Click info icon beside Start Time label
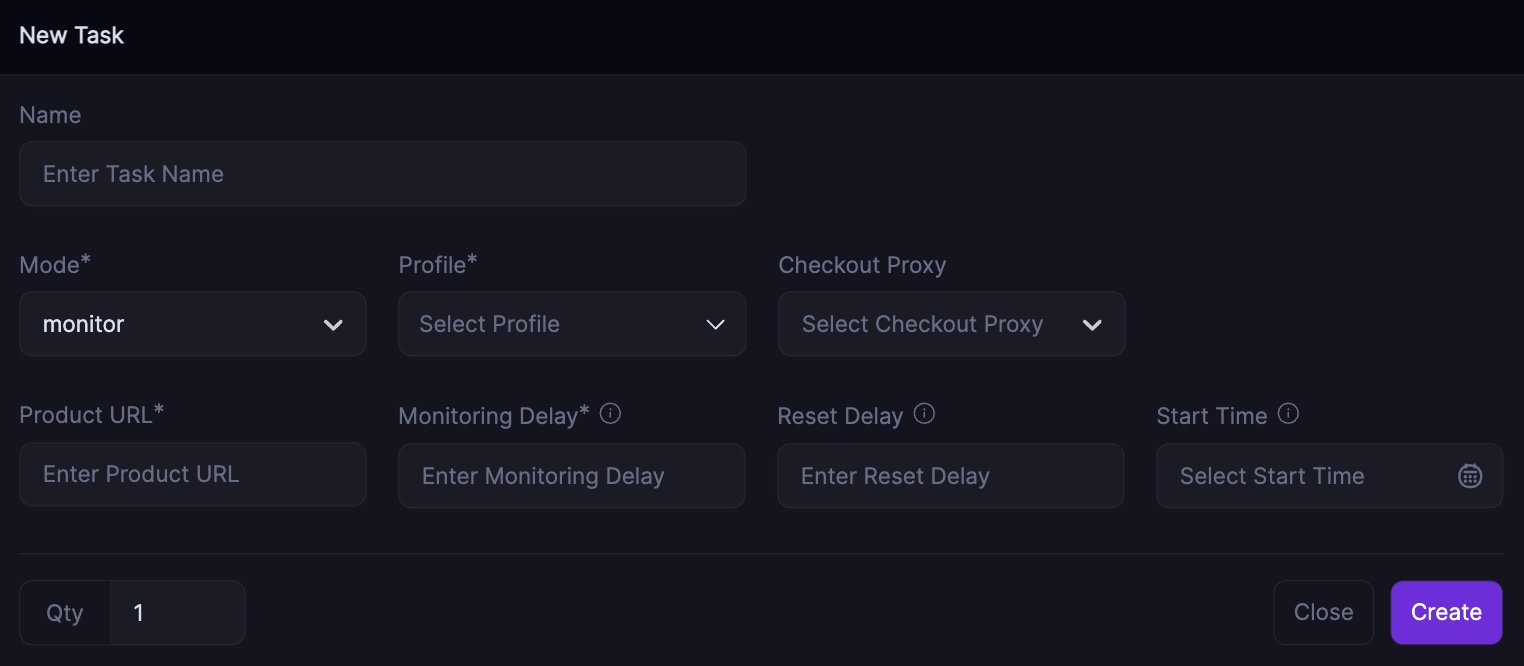 click(x=1288, y=414)
